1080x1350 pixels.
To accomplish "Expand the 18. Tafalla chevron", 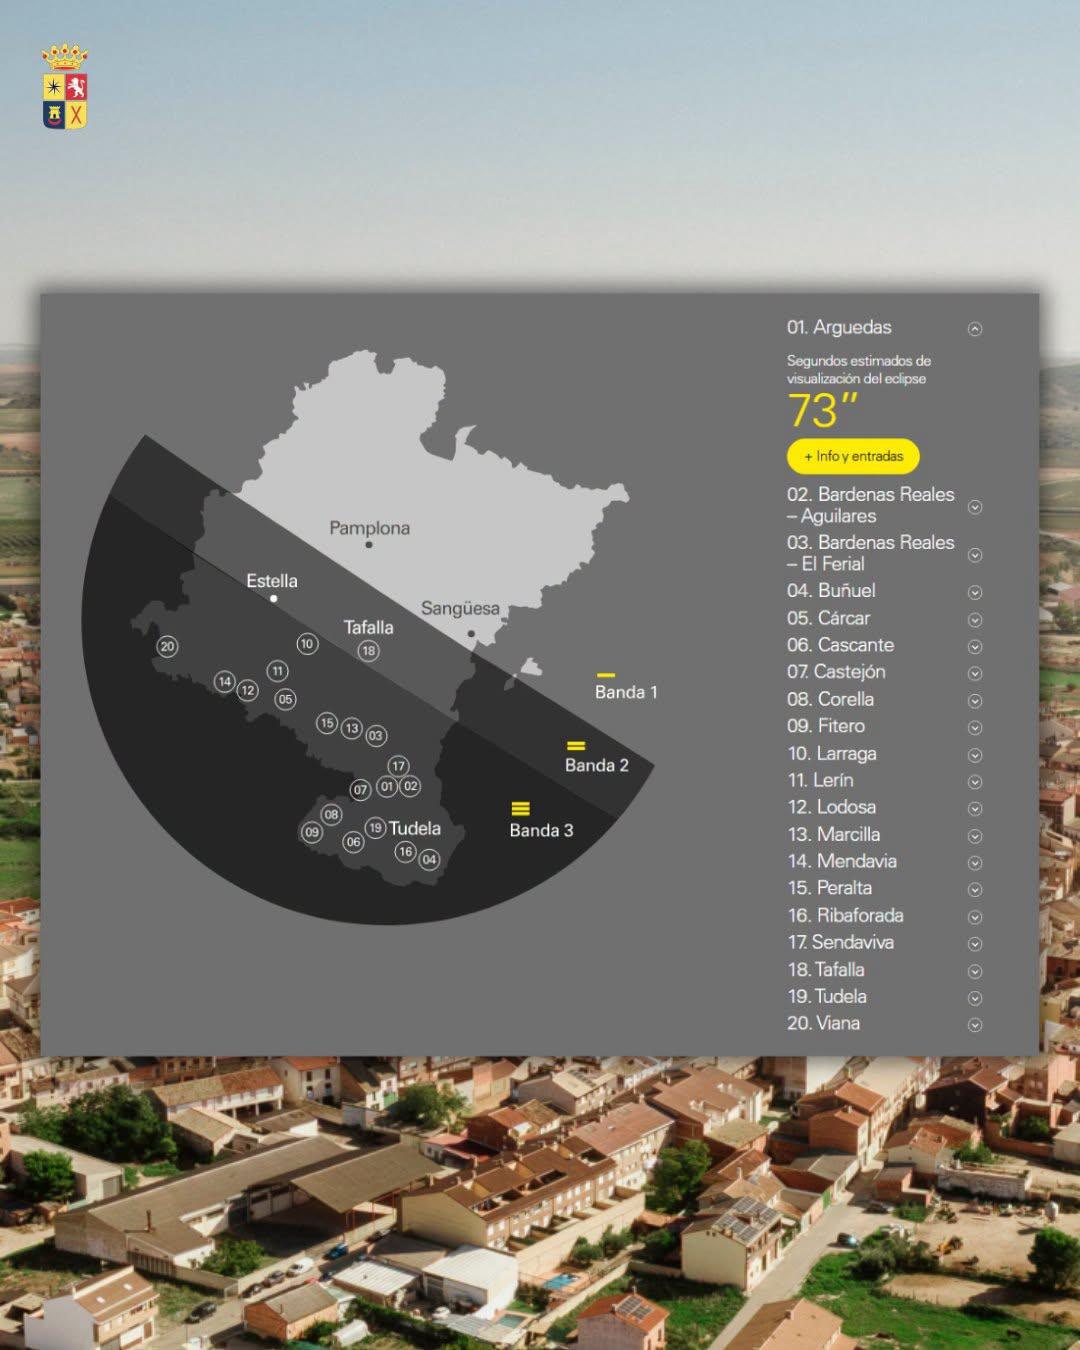I will [x=975, y=971].
